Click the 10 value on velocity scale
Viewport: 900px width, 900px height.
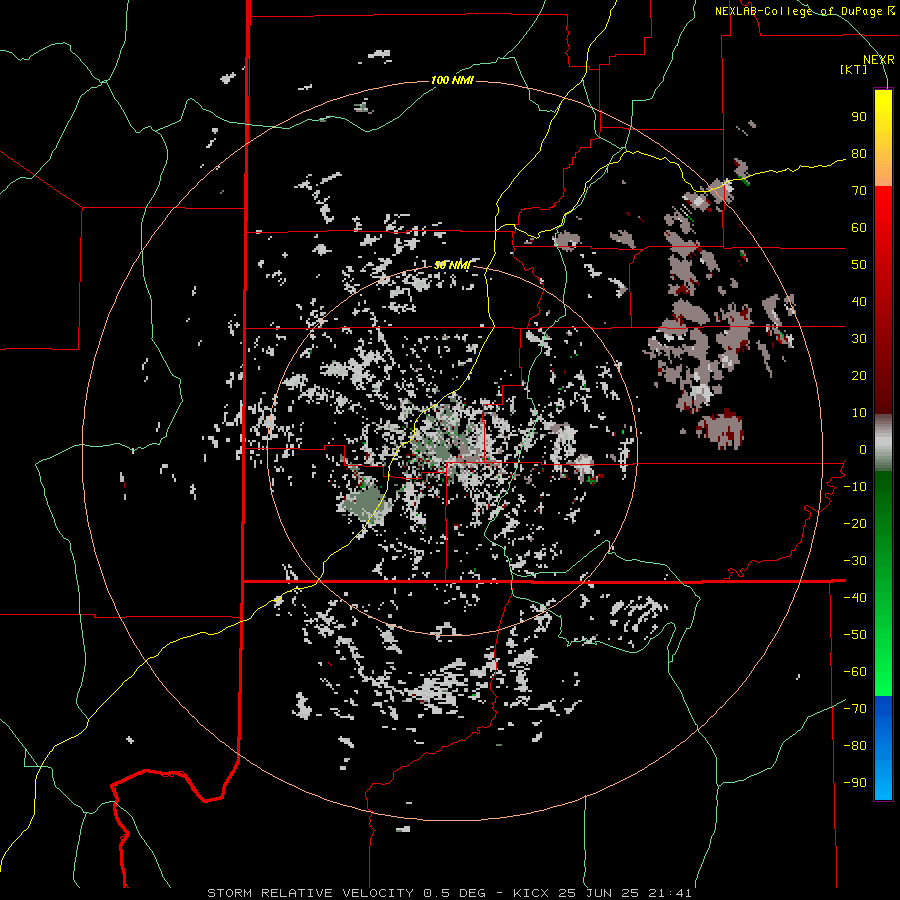[859, 413]
